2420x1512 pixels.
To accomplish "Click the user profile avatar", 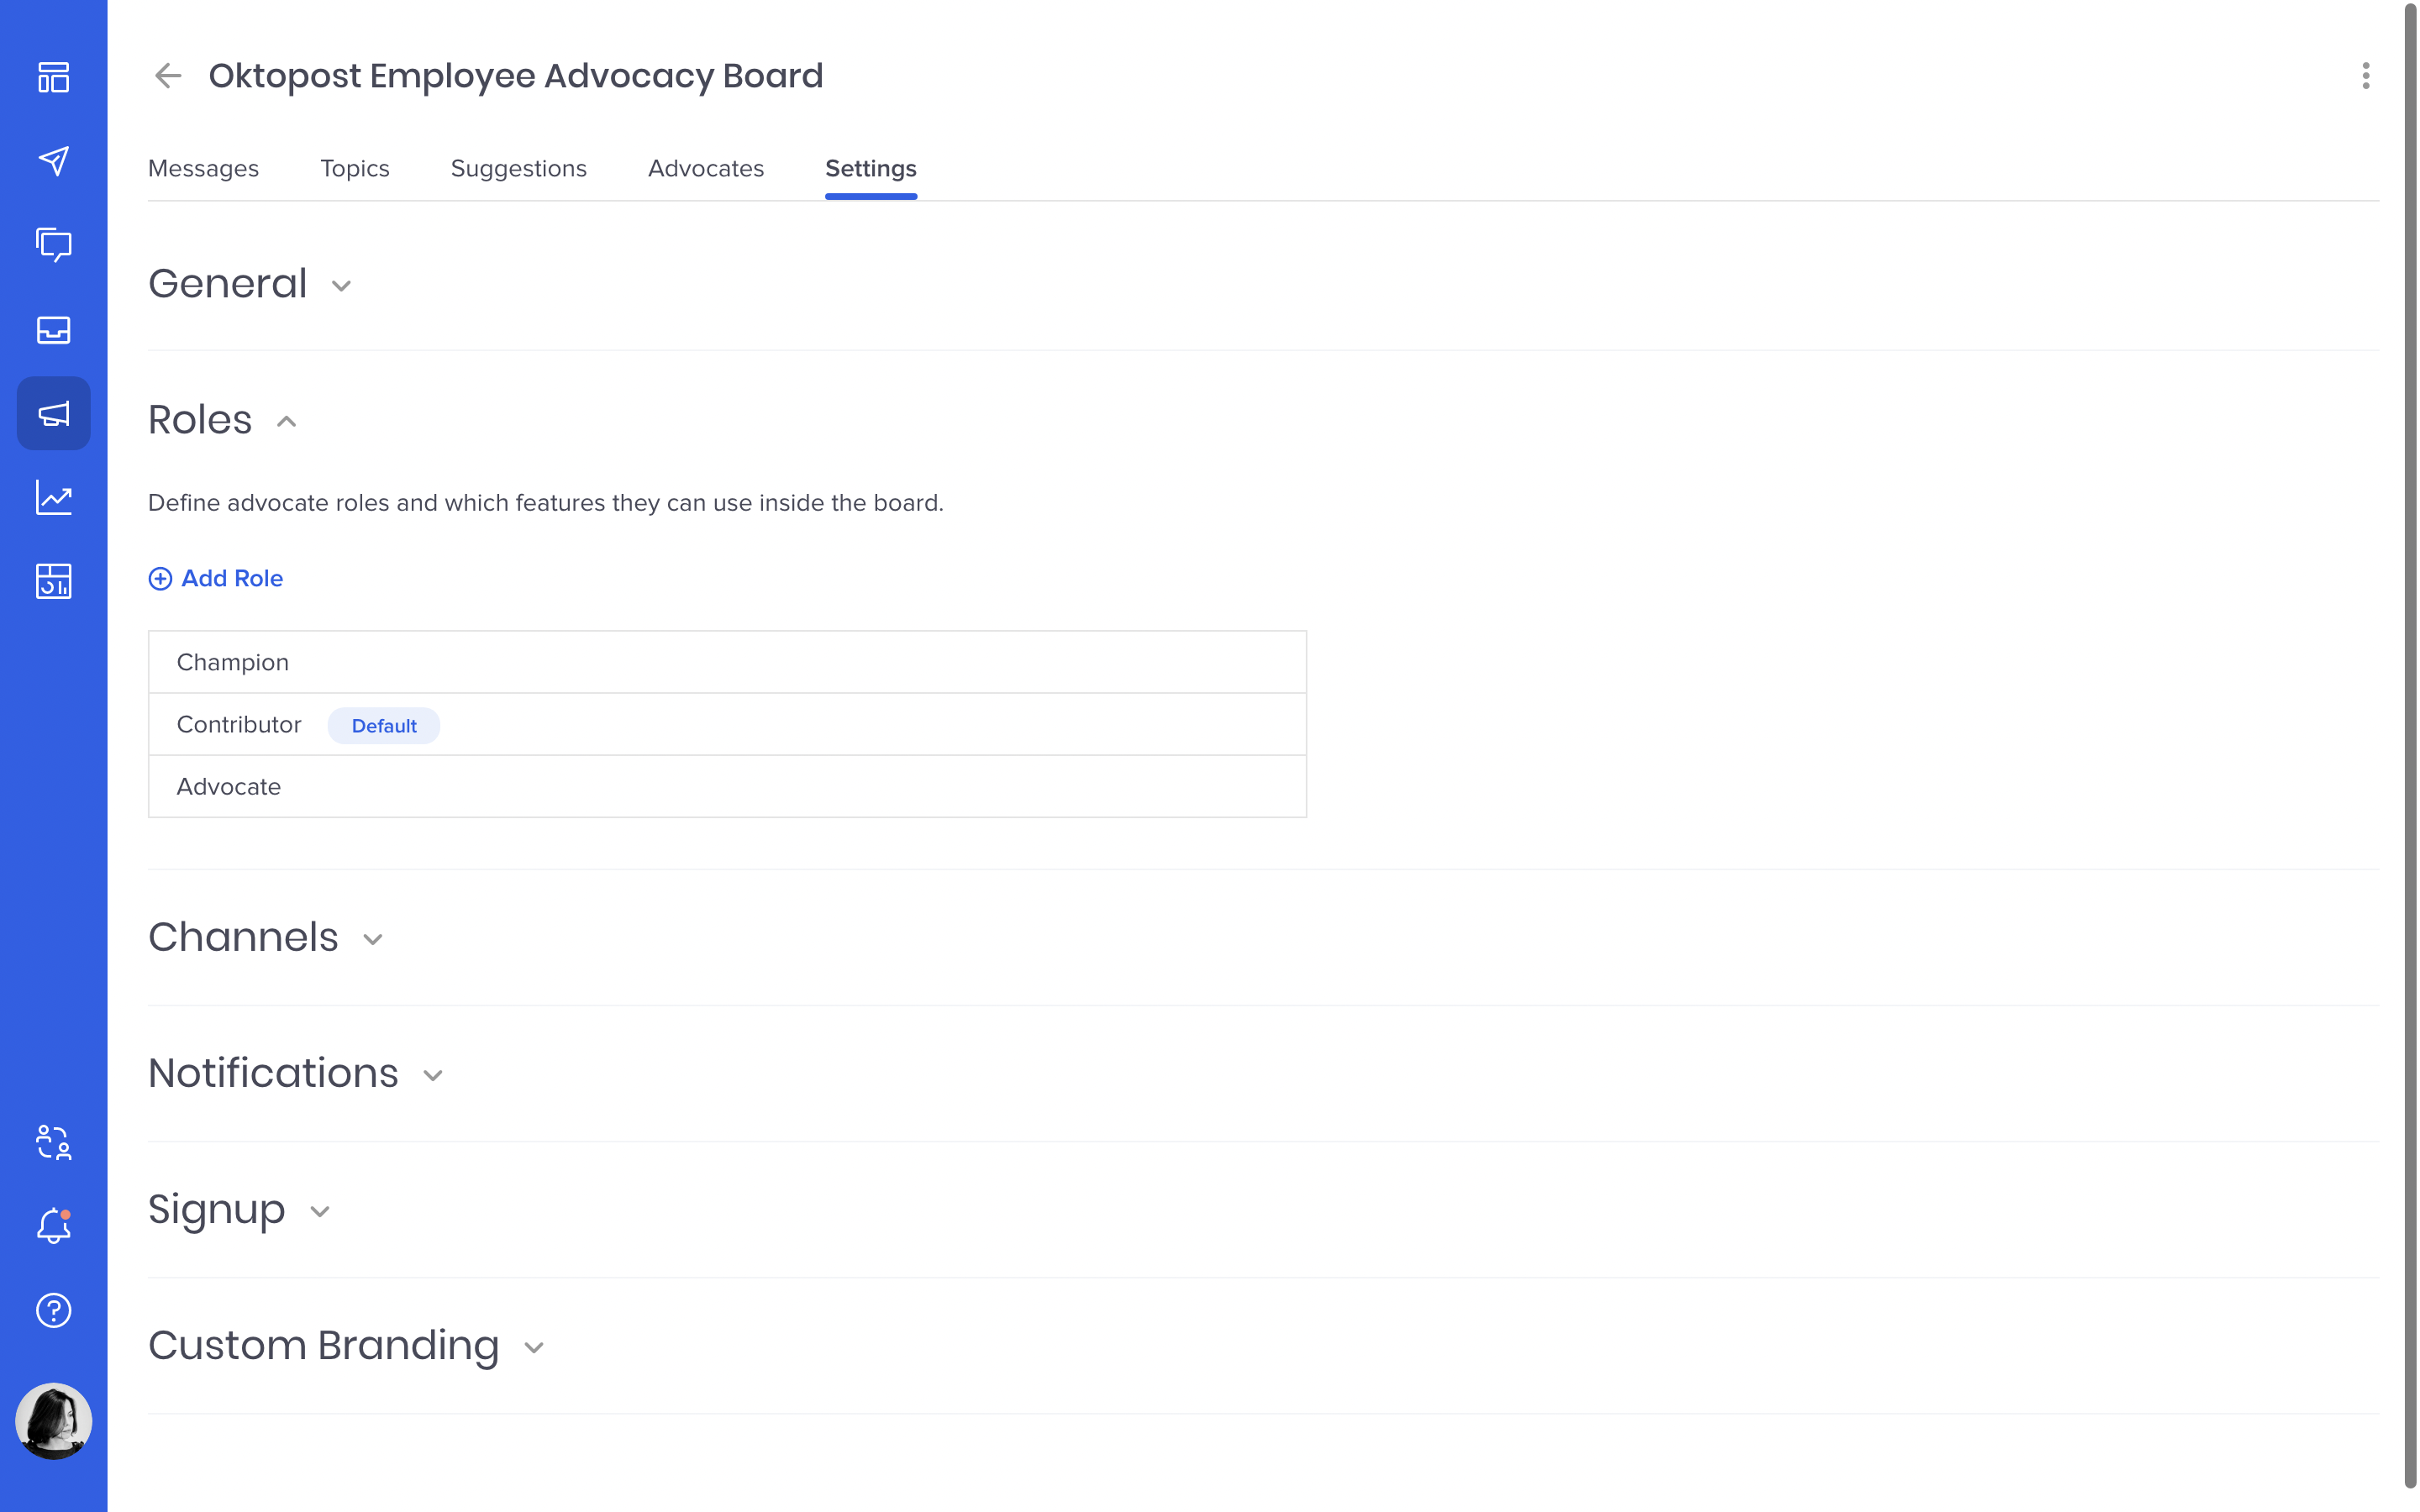I will [53, 1421].
